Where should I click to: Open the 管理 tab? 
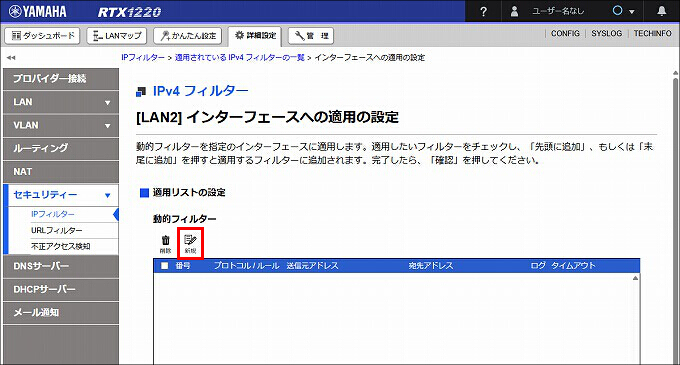tap(311, 36)
